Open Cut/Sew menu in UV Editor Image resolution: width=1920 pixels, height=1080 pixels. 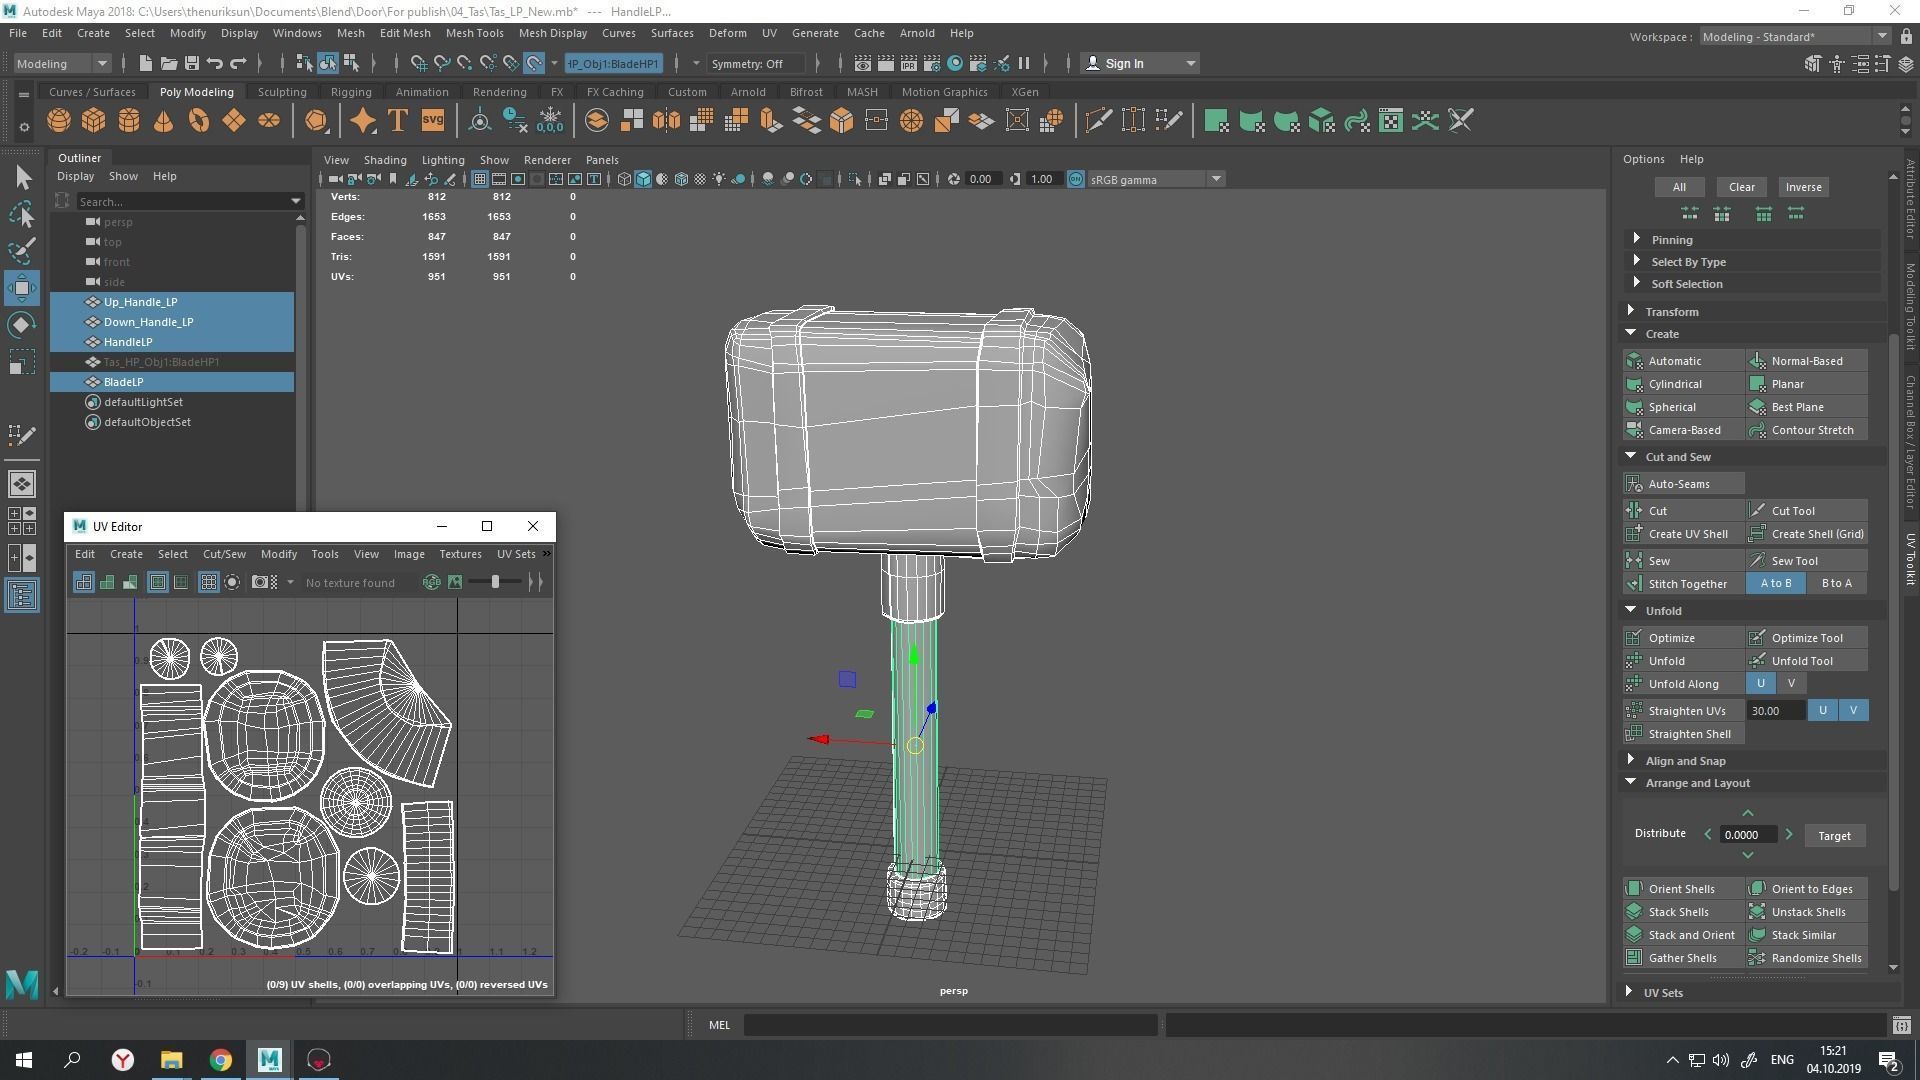(x=224, y=554)
